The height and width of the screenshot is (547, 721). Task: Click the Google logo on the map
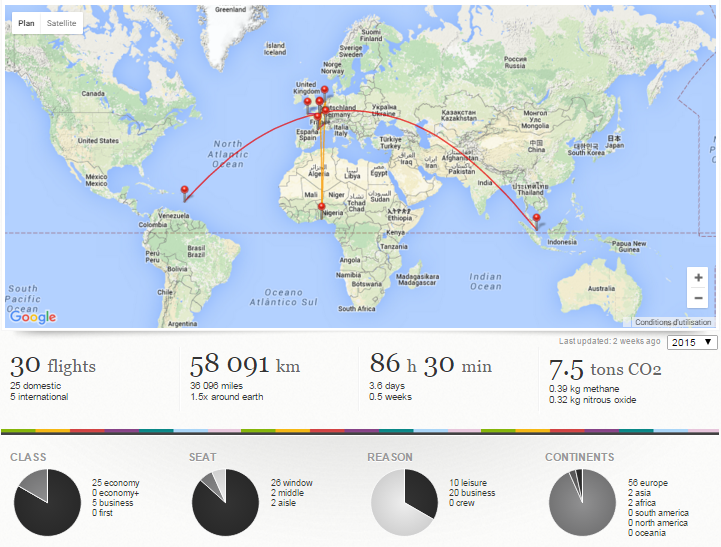(33, 316)
